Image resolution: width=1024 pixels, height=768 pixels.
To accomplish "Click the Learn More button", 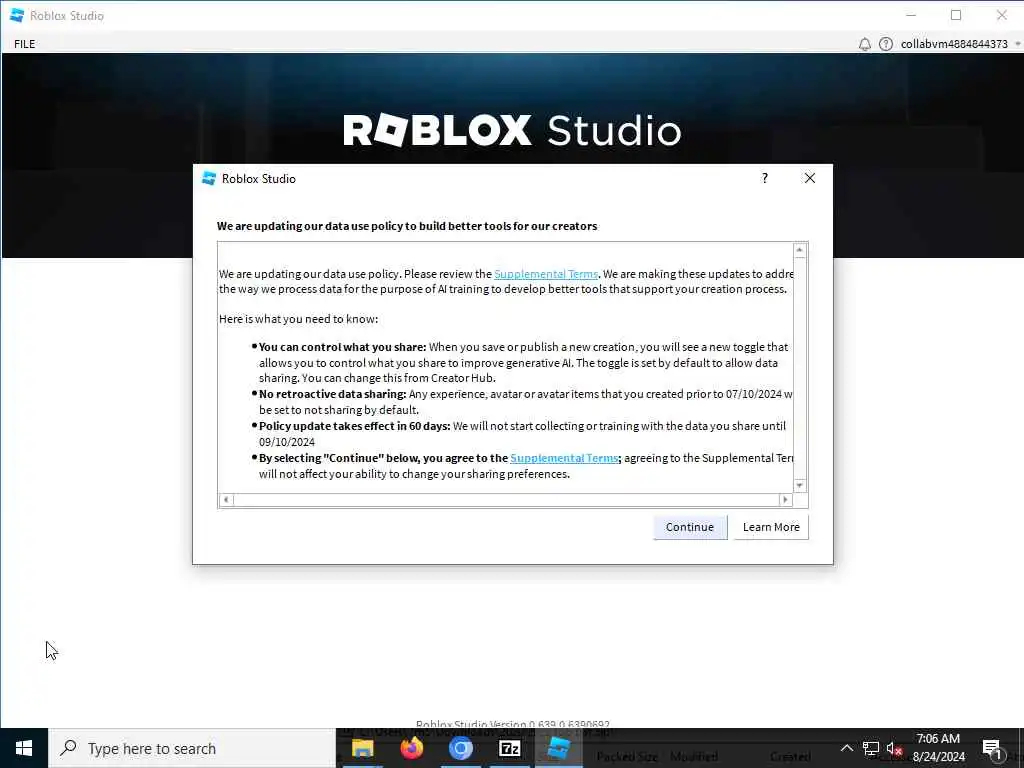I will tap(771, 527).
